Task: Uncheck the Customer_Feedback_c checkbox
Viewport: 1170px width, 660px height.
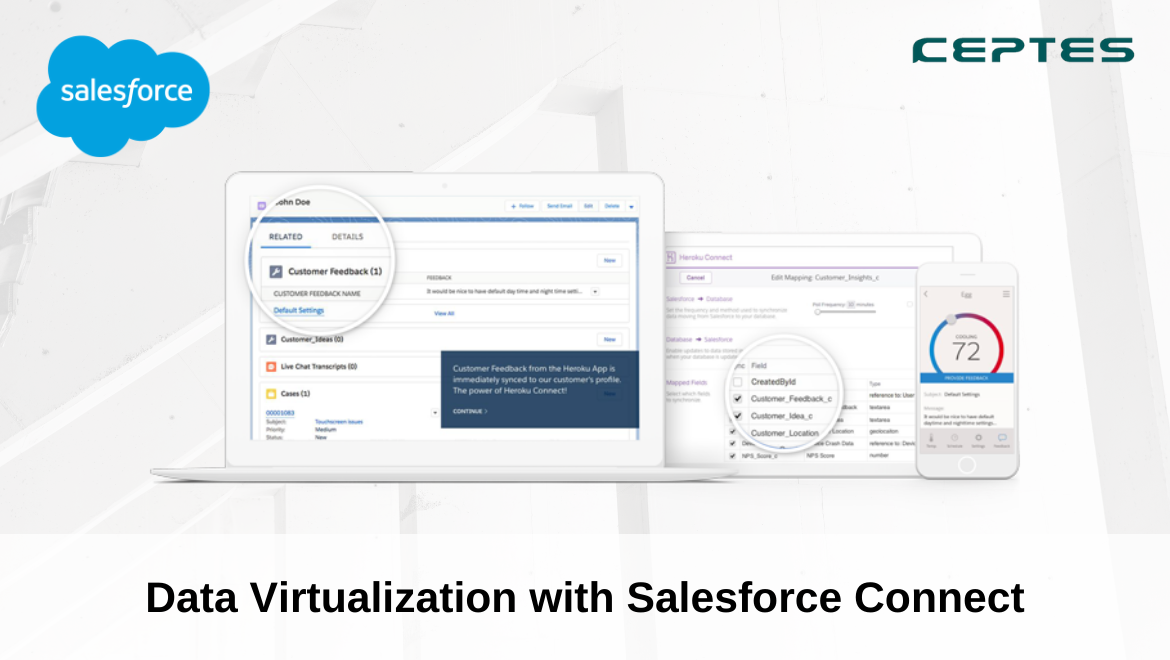Action: (x=738, y=399)
